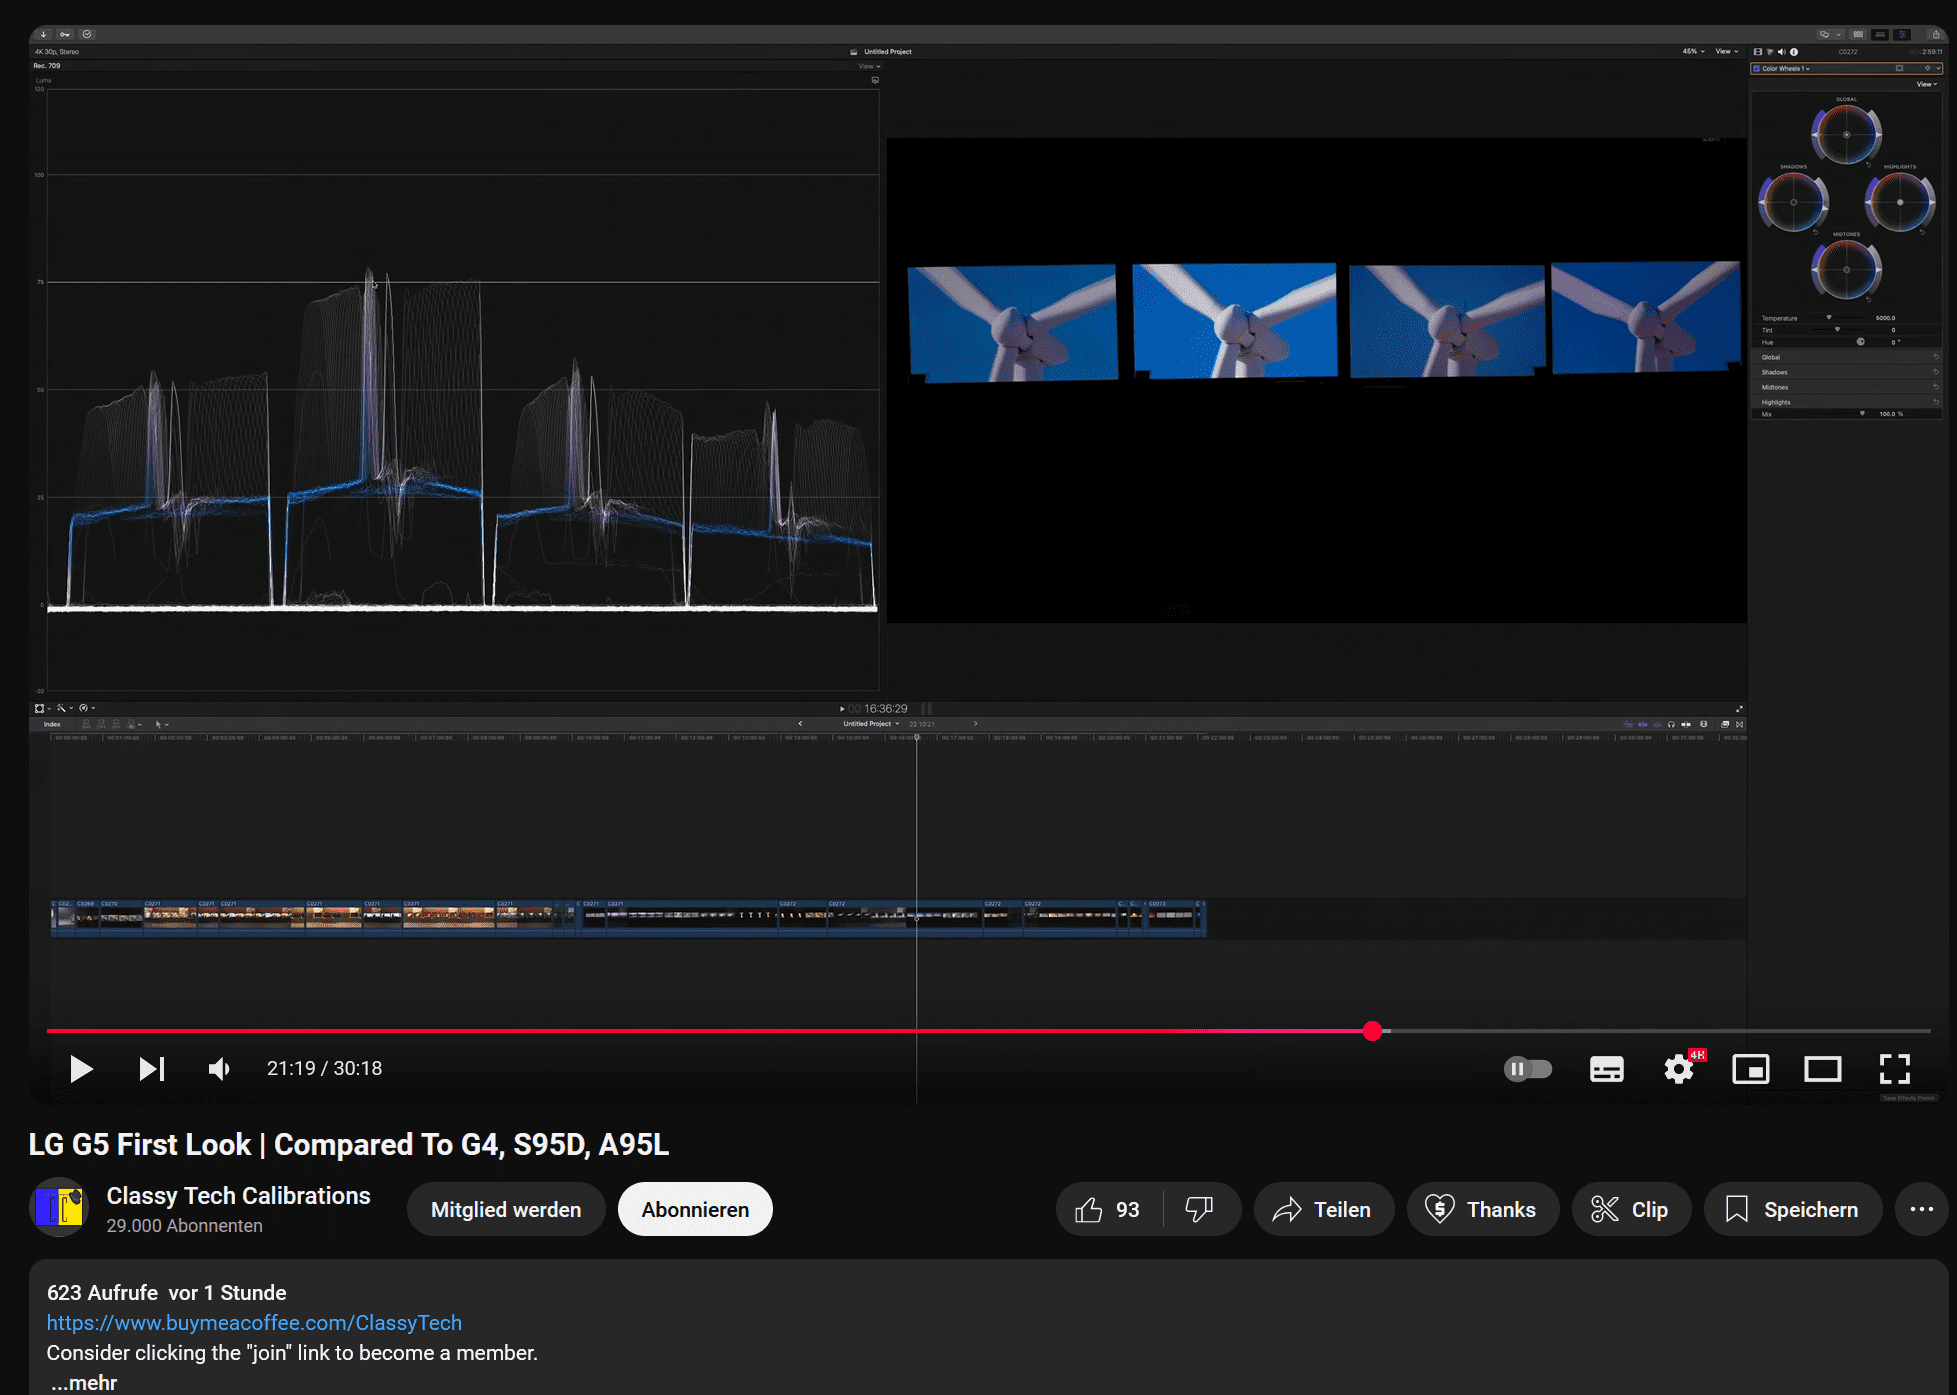Open the Classy Tech Calibrations channel avatar
1957x1395 pixels.
pyautogui.click(x=59, y=1207)
